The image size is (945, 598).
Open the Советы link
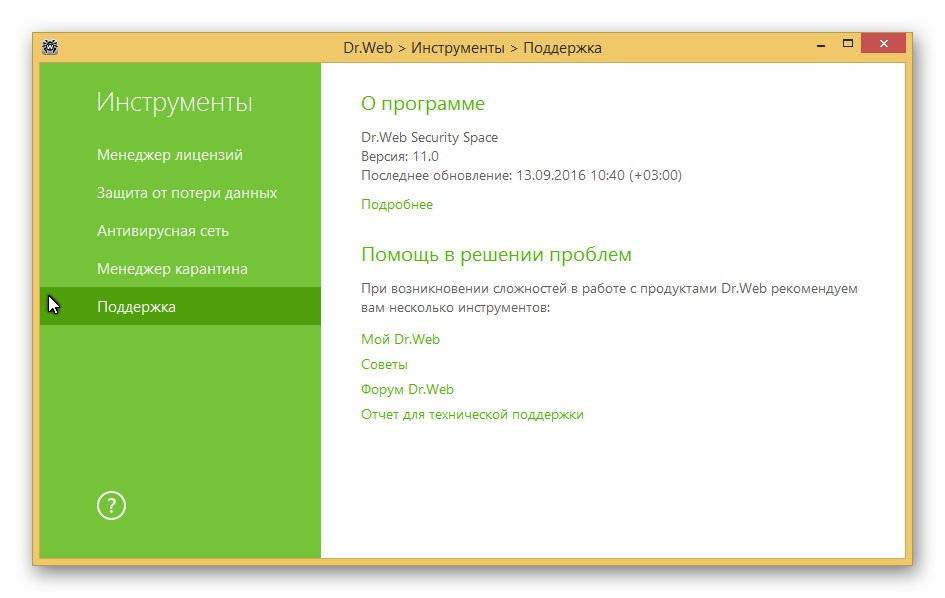pyautogui.click(x=384, y=365)
